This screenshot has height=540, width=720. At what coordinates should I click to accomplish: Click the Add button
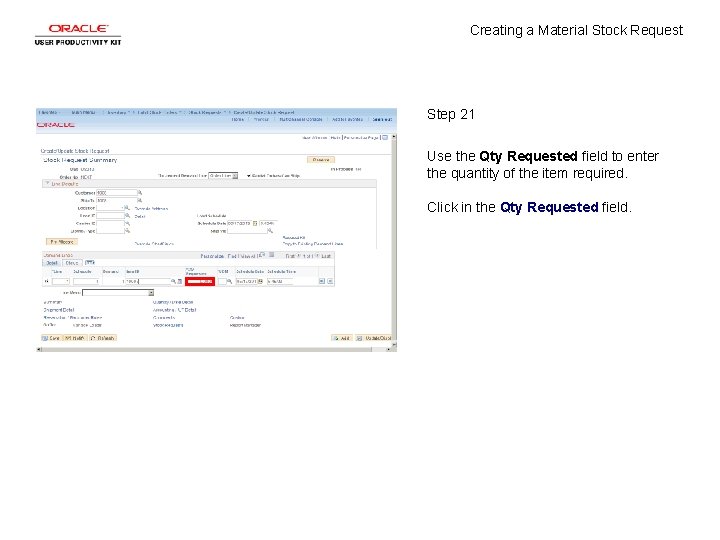[x=341, y=338]
